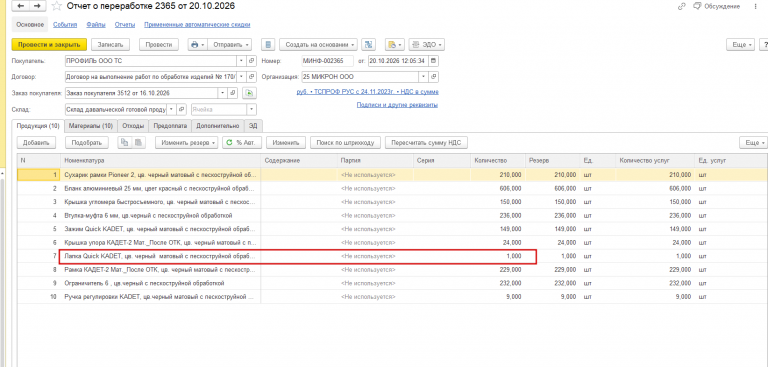Open the Отправить dropdown menu
Viewport: 768px width, 367px height.
pos(230,45)
